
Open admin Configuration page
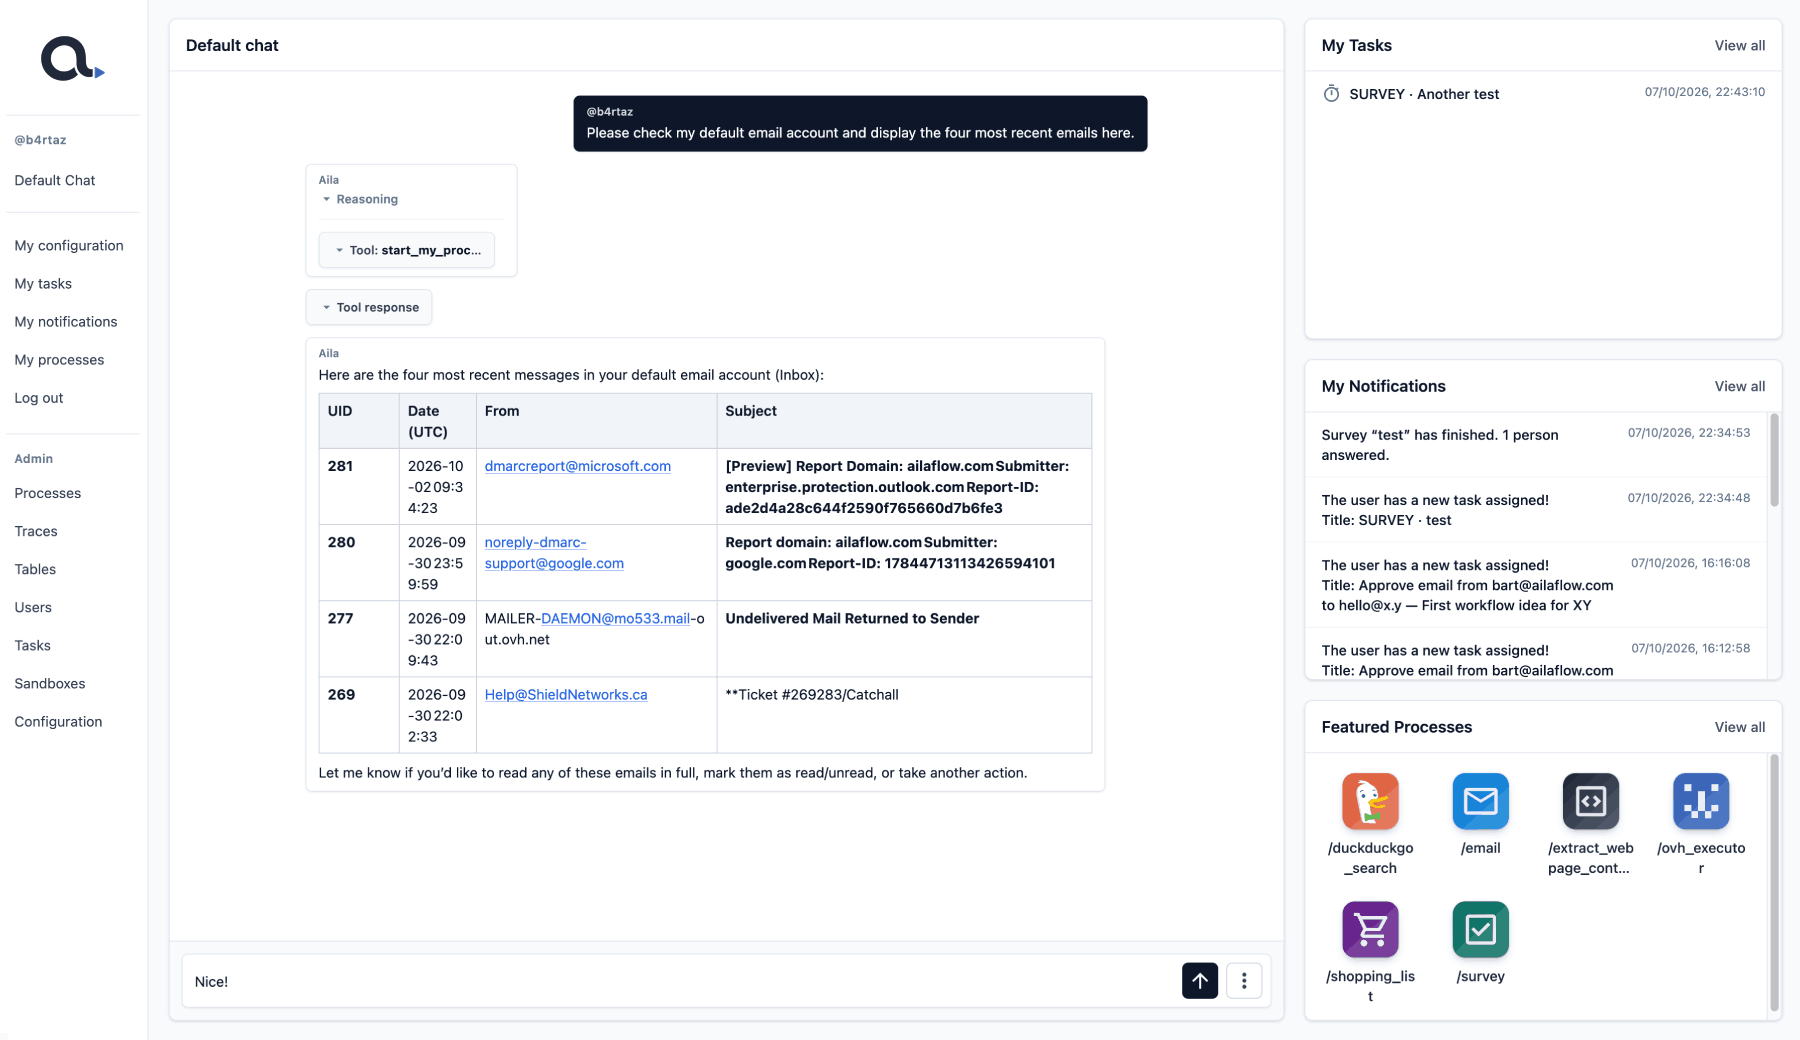pos(58,721)
